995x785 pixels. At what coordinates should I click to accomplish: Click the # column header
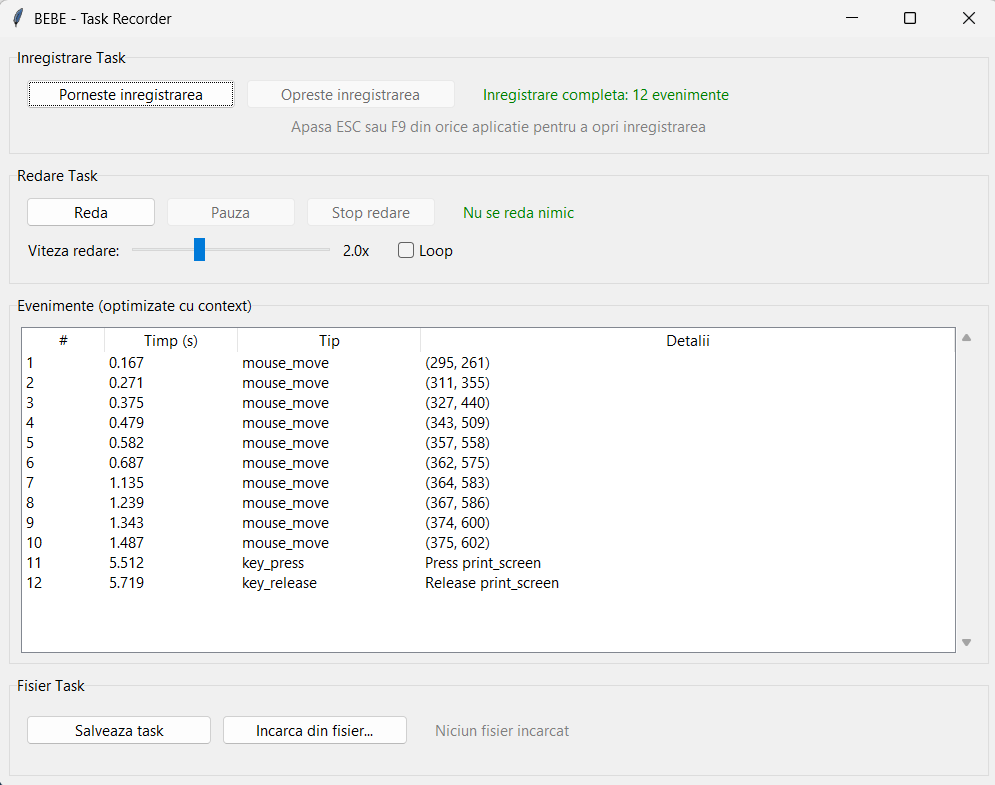[x=63, y=341]
